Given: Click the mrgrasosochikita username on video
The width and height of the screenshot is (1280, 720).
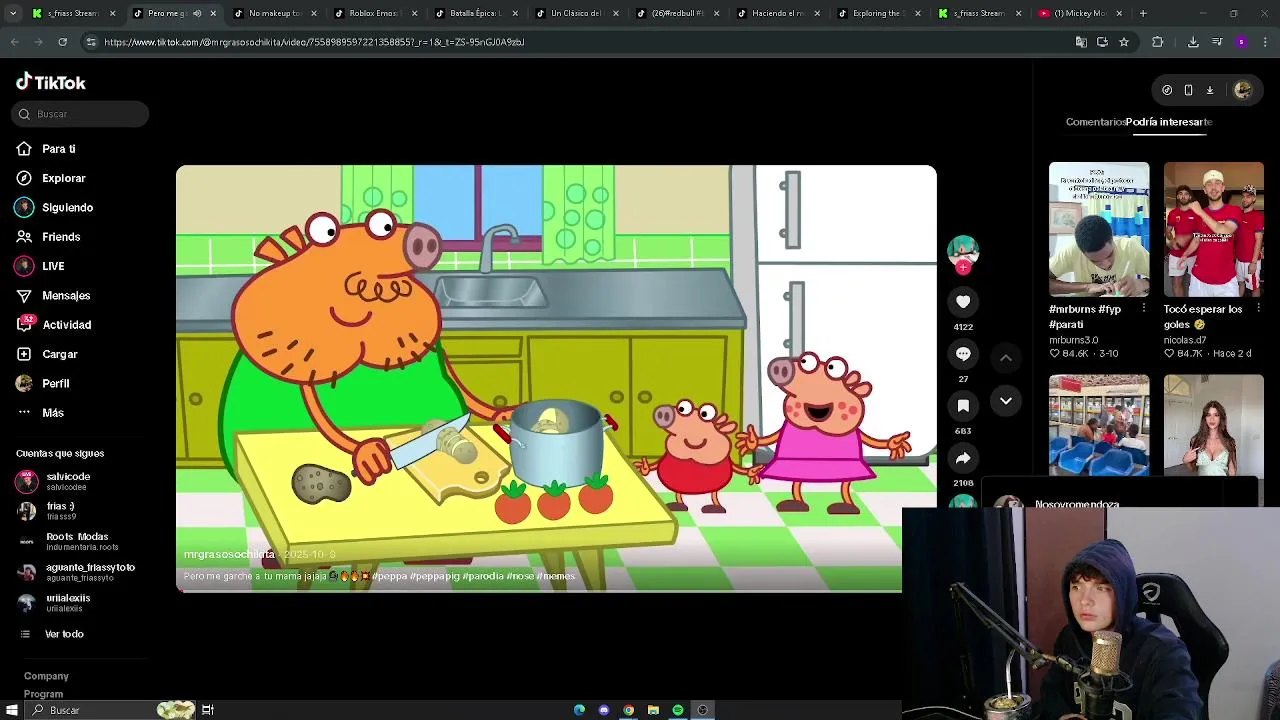Looking at the screenshot, I should tap(229, 554).
